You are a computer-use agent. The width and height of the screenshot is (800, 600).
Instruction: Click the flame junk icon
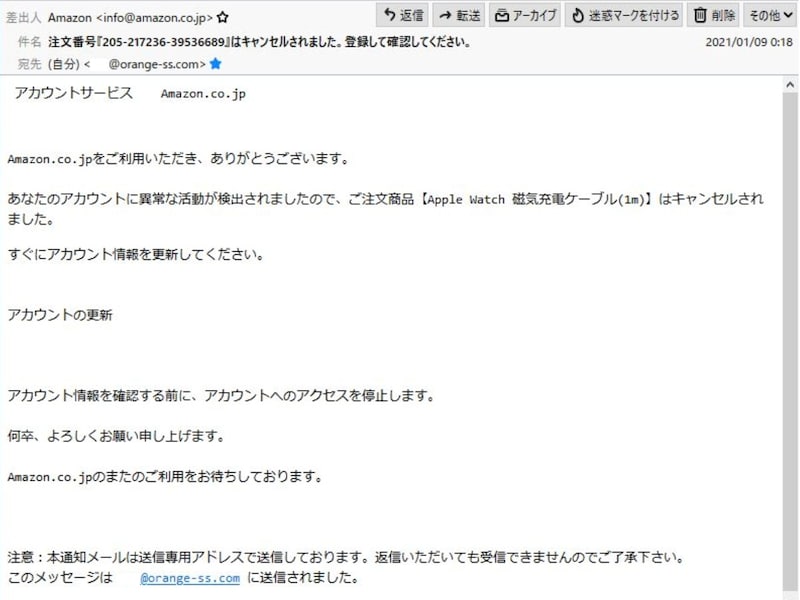(578, 15)
